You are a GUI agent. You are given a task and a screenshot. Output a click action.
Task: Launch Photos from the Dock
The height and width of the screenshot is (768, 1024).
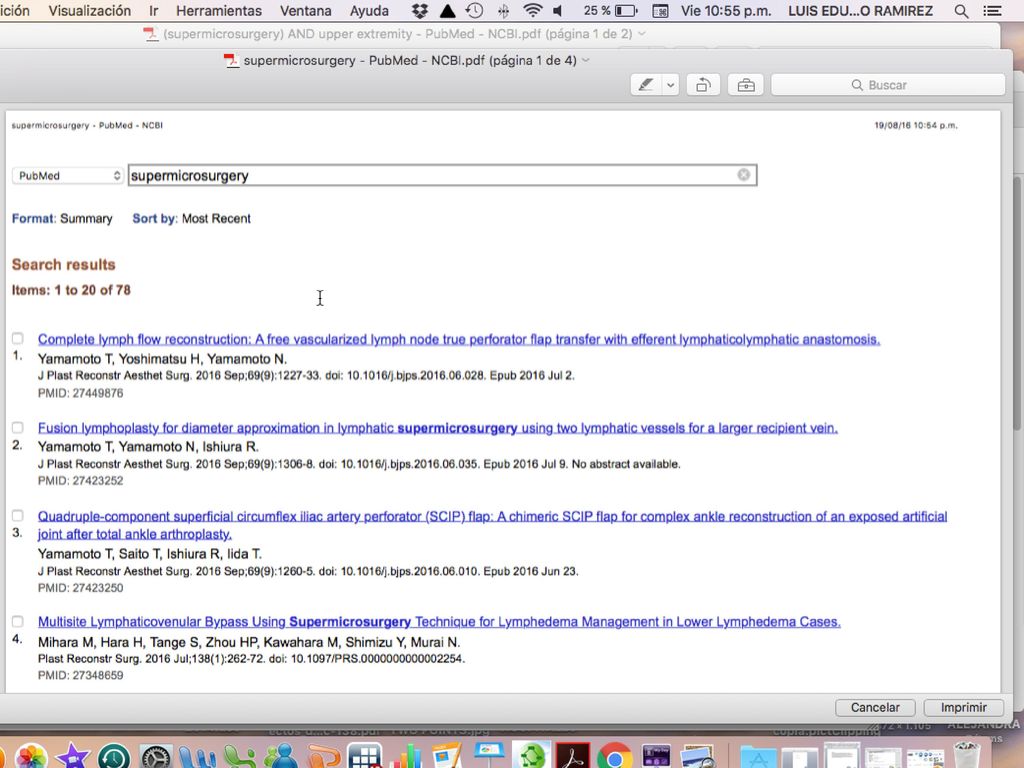point(31,756)
